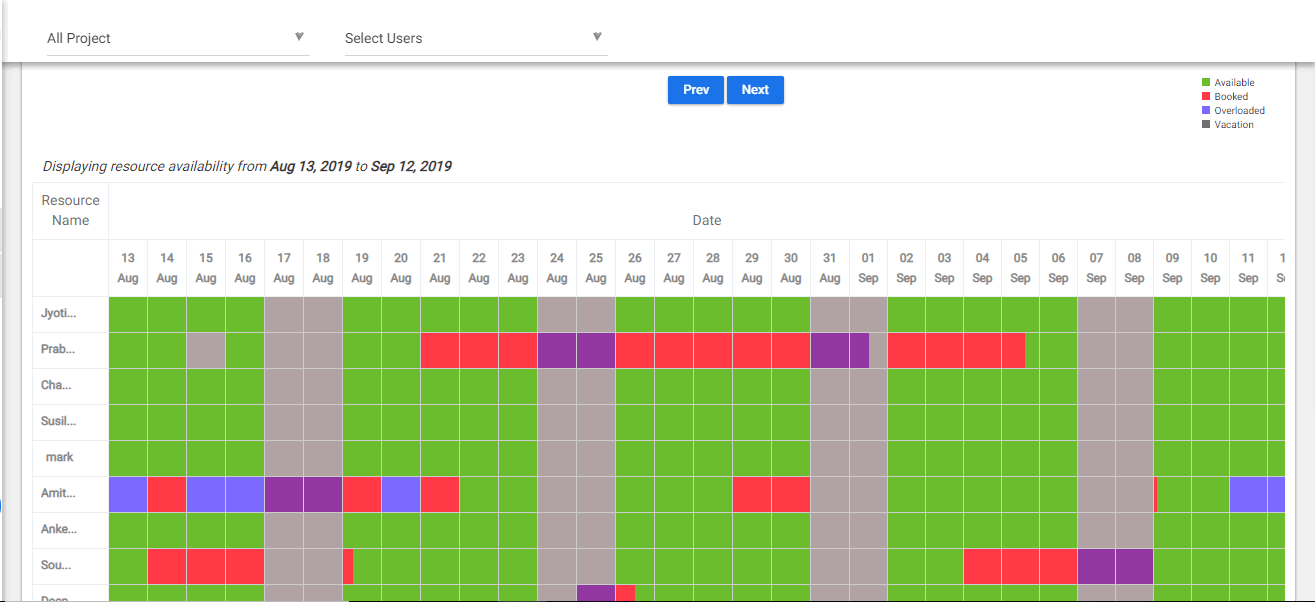Click the green Available legend swatch
This screenshot has width=1315, height=602.
pyautogui.click(x=1206, y=83)
